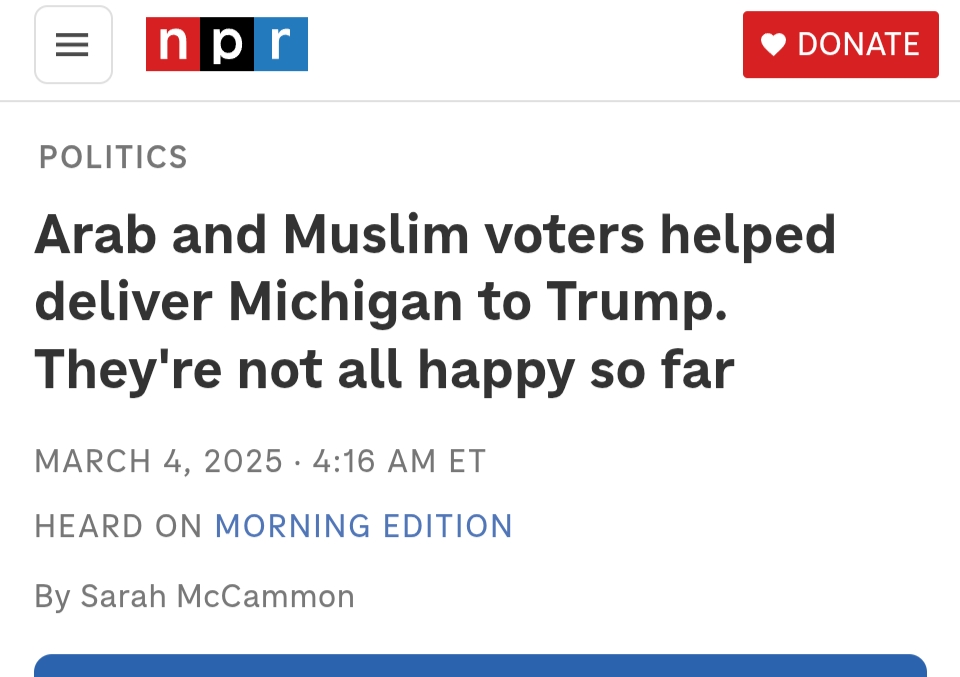This screenshot has width=960, height=677.
Task: Click the word 'By' in byline
Action: pos(52,596)
